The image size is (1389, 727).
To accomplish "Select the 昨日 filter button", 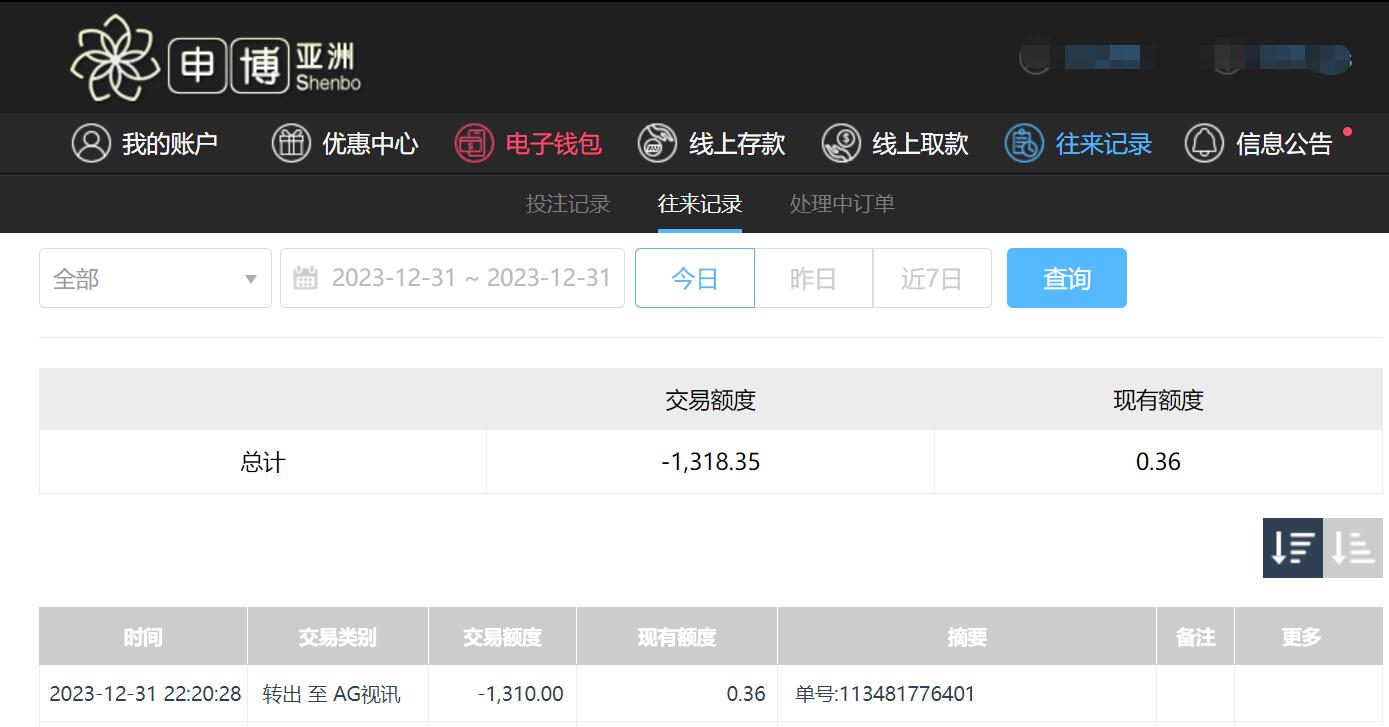I will pyautogui.click(x=813, y=278).
